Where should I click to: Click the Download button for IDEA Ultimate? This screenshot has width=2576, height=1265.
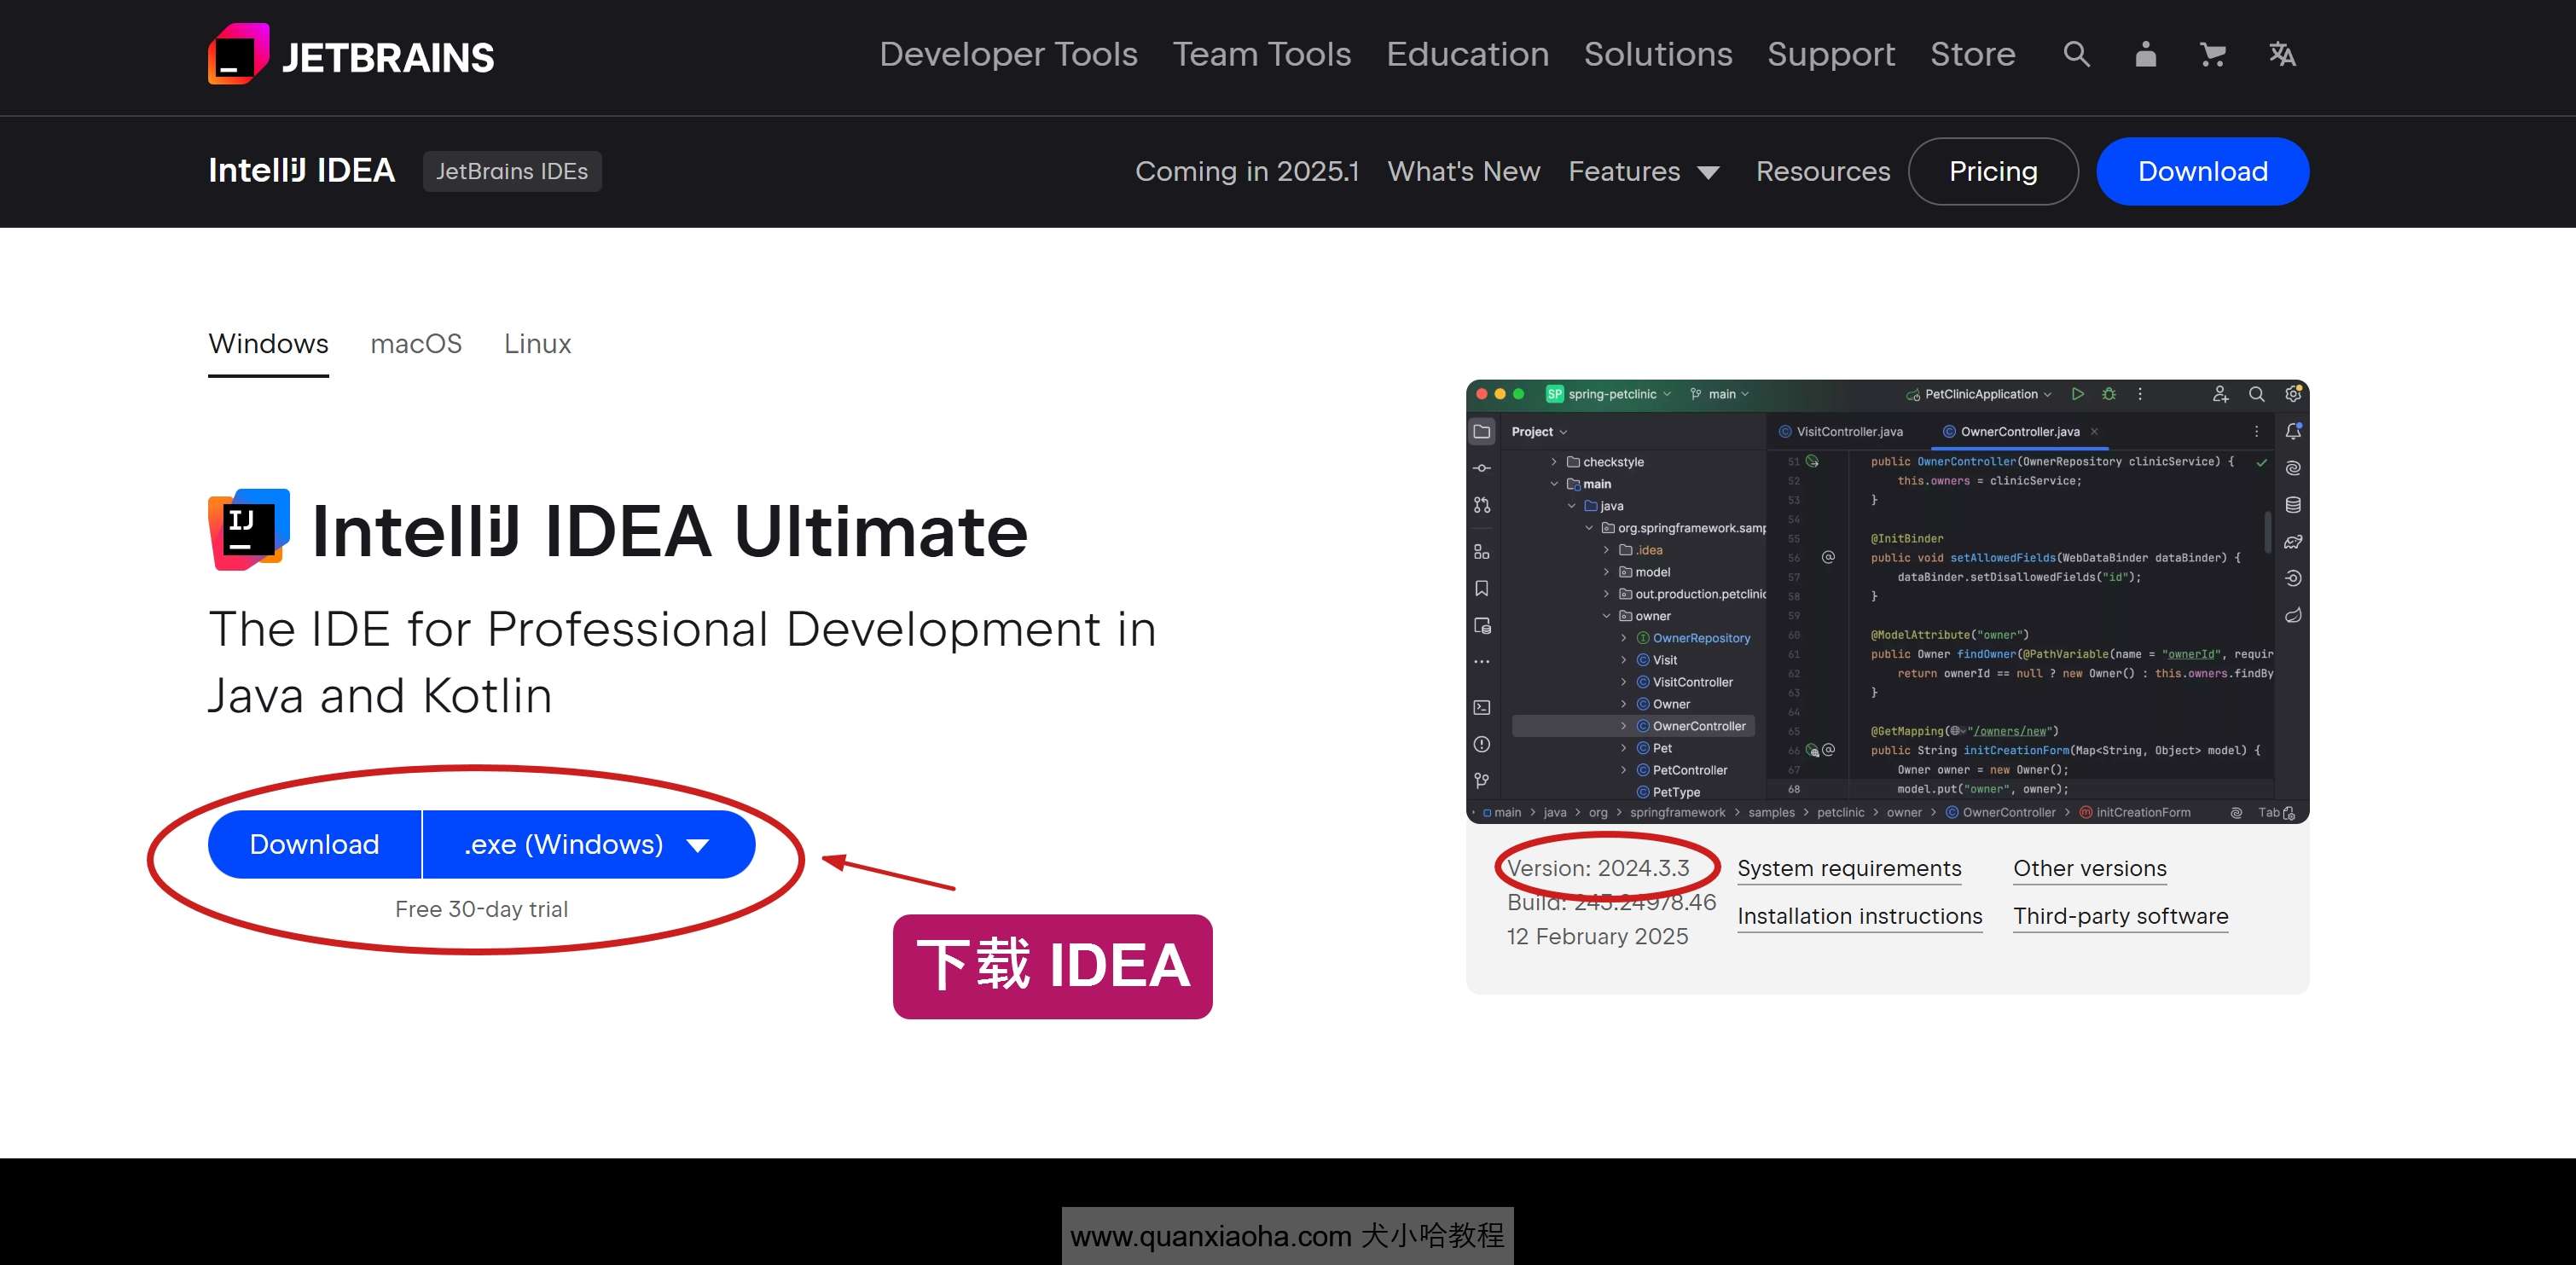click(x=316, y=843)
